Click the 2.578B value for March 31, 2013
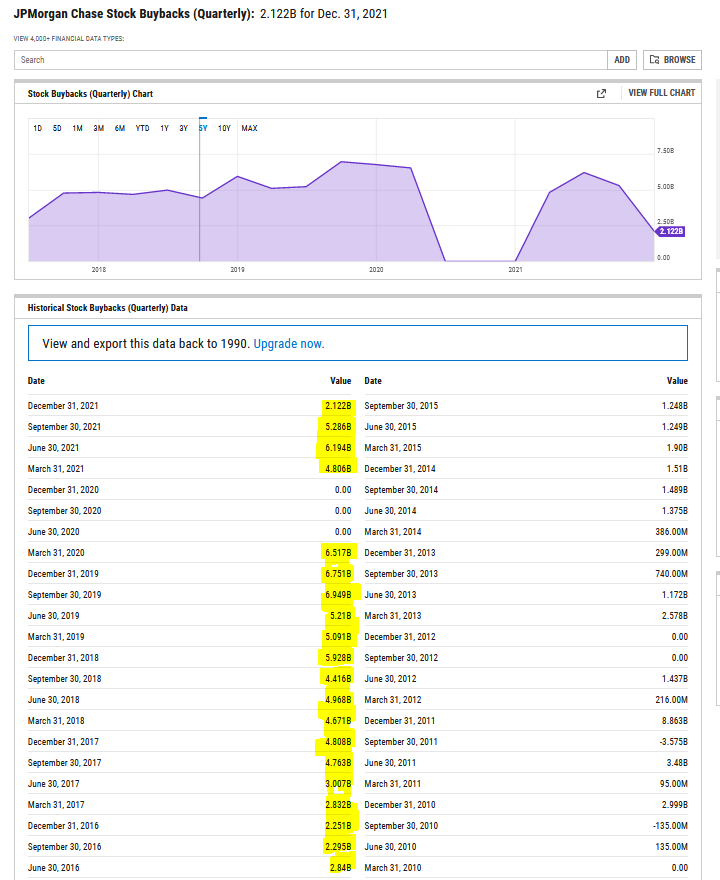 click(x=675, y=616)
